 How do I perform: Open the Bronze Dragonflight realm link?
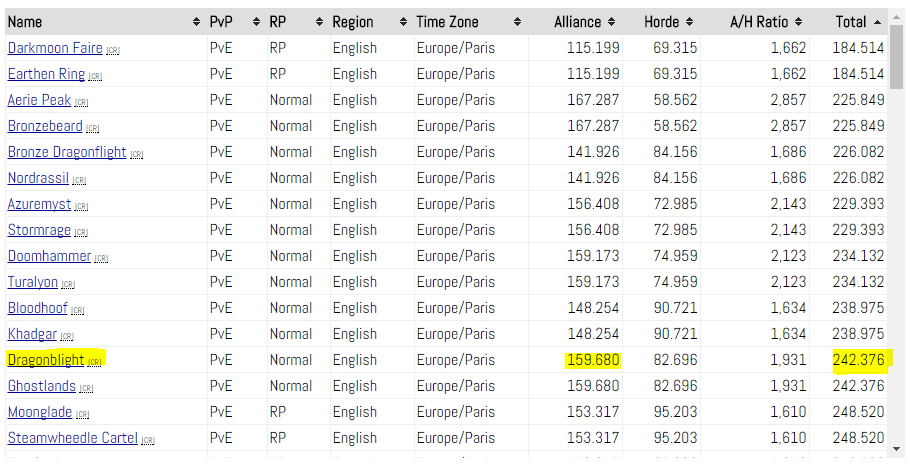coord(67,152)
